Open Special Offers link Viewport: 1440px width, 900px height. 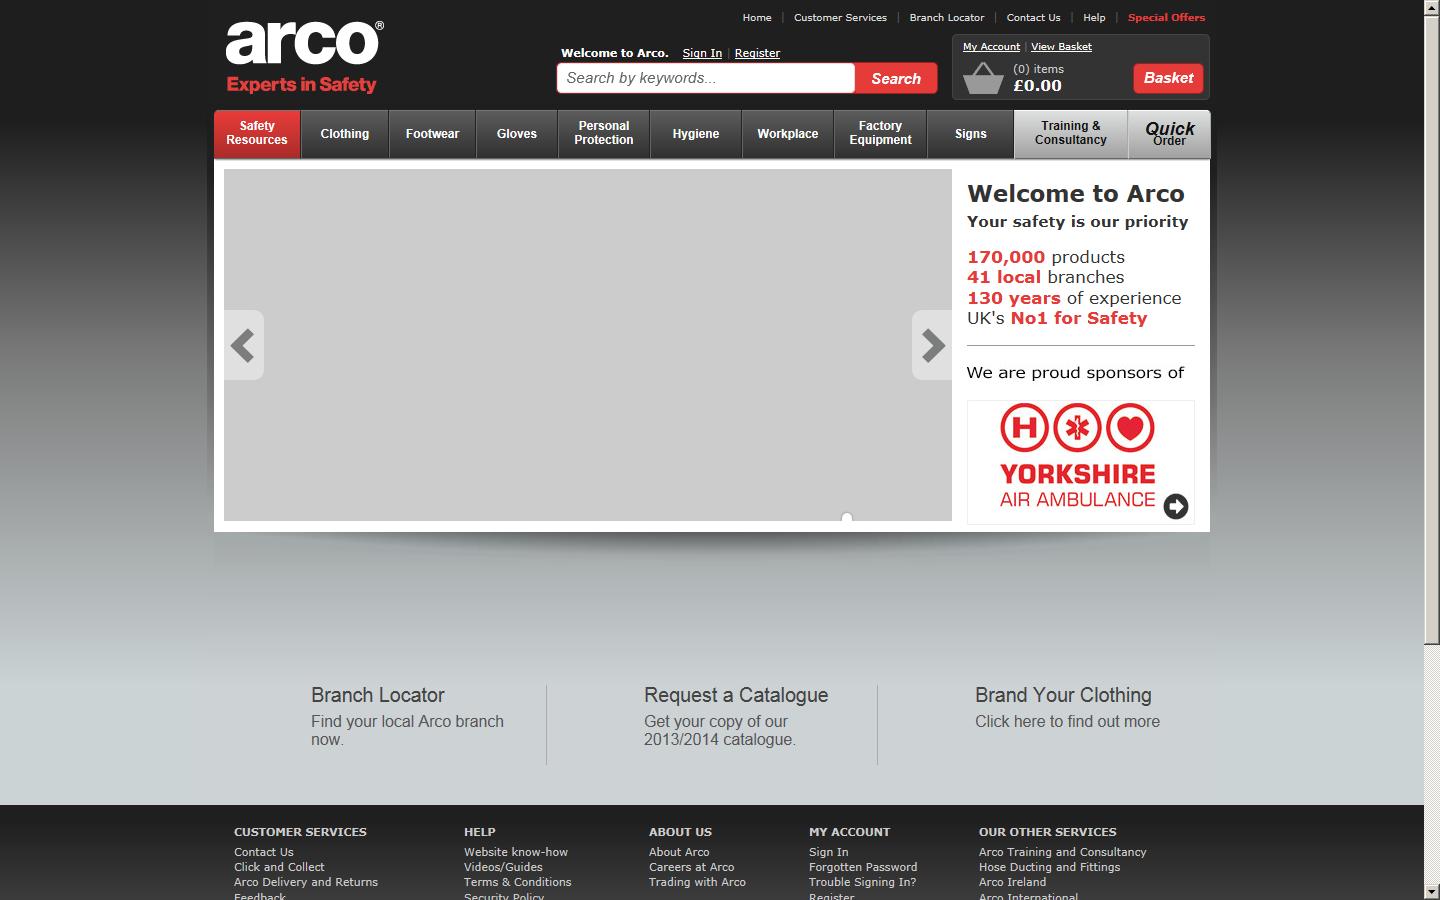(1166, 18)
